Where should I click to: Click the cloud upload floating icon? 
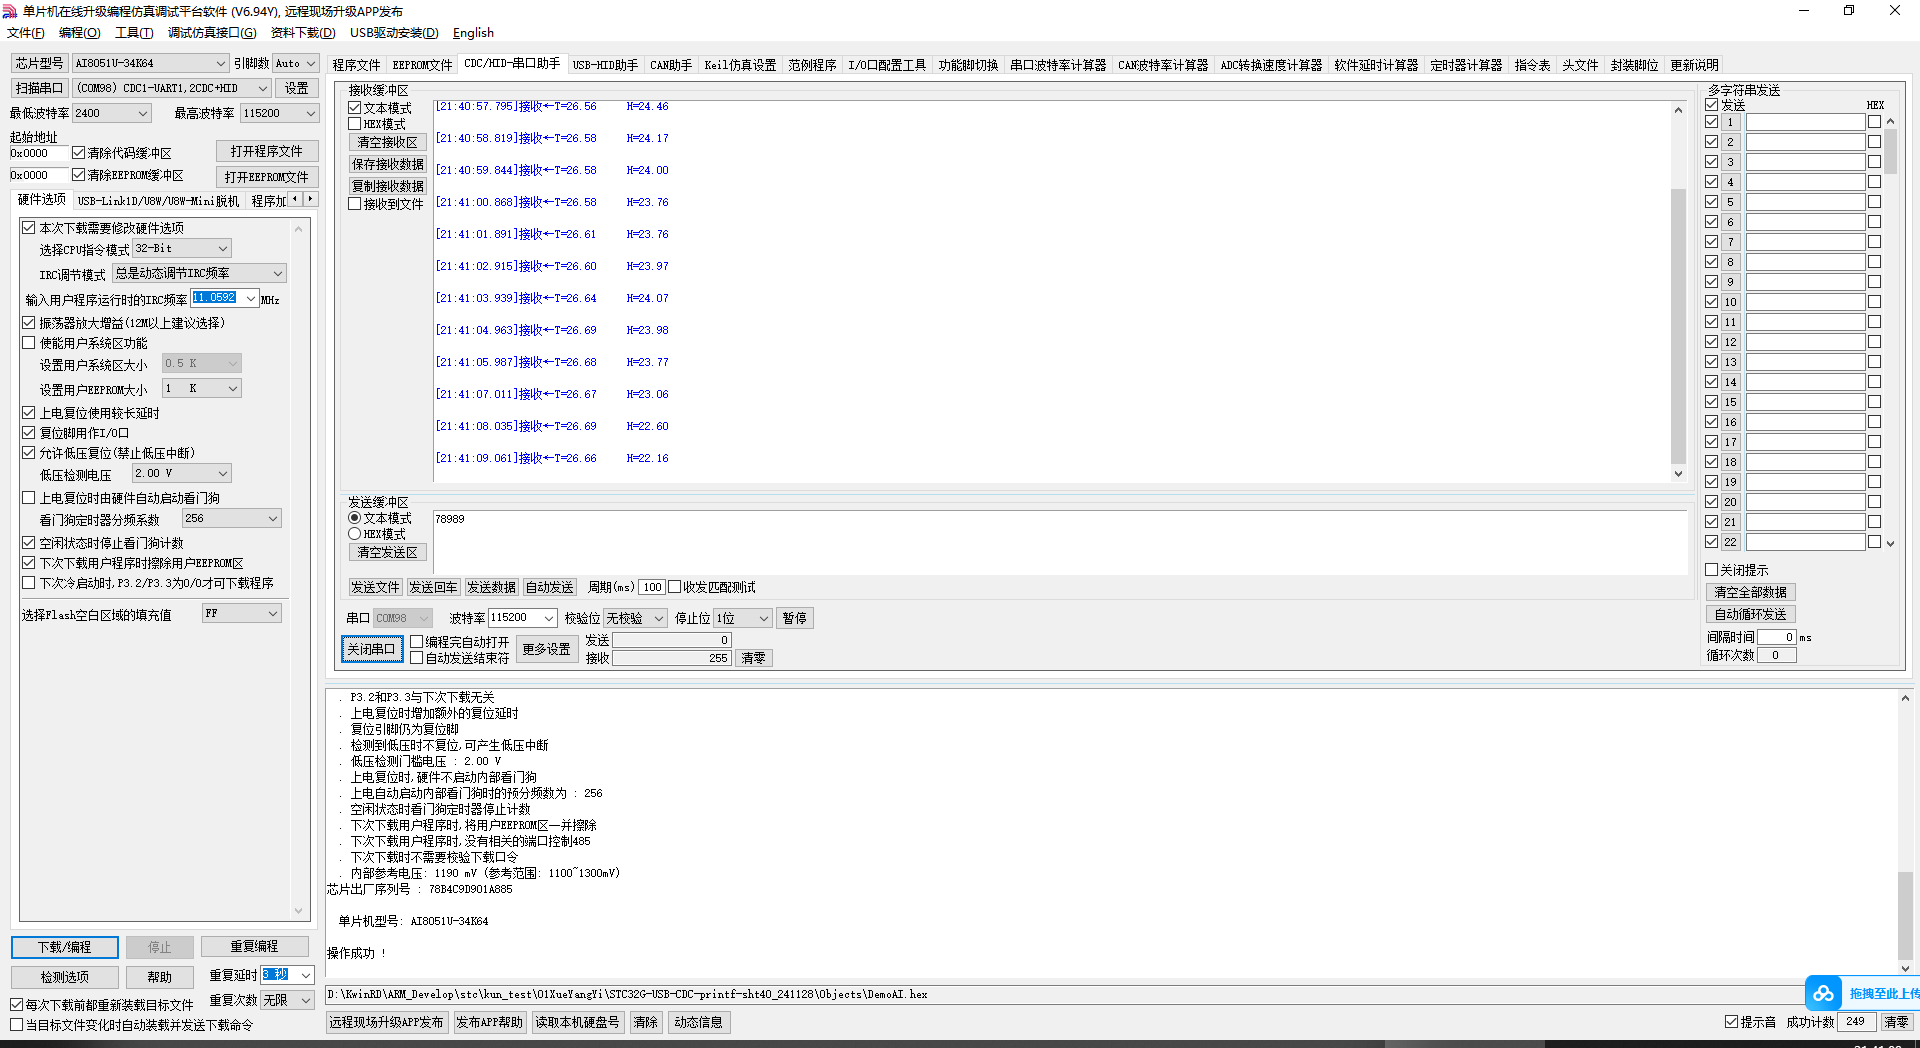point(1823,993)
